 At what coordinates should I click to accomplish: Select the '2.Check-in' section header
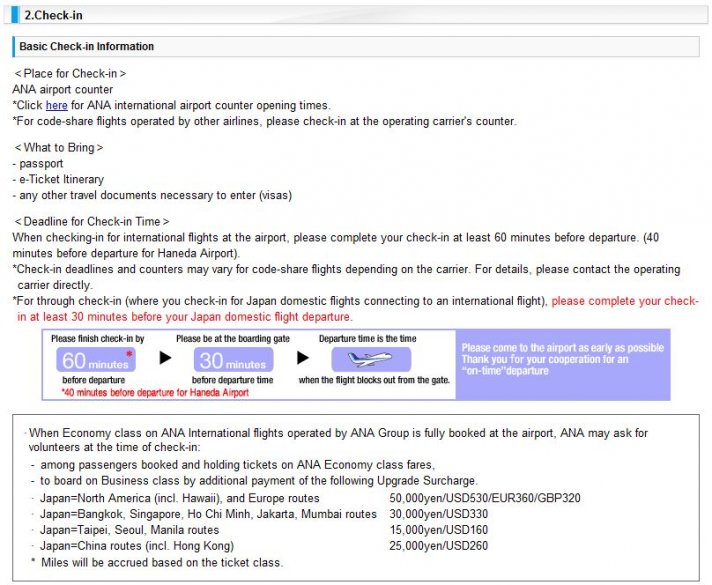pos(54,13)
